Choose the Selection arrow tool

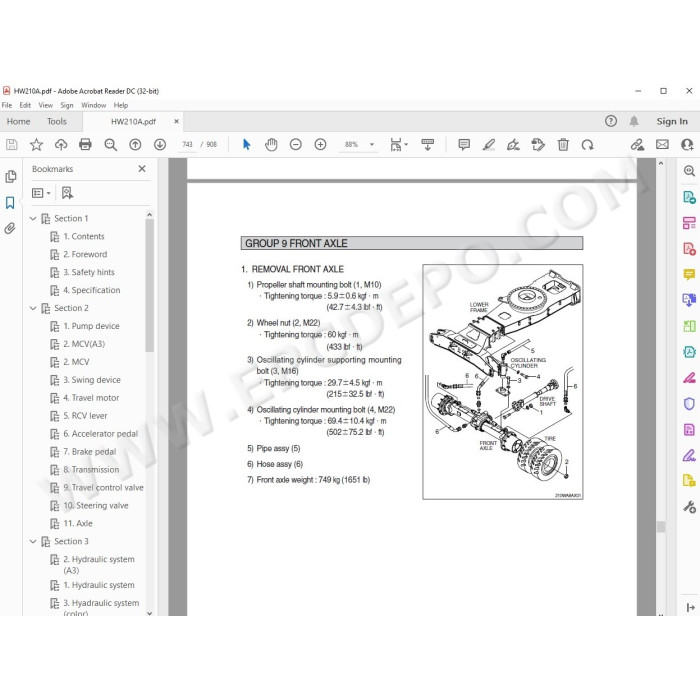(246, 145)
